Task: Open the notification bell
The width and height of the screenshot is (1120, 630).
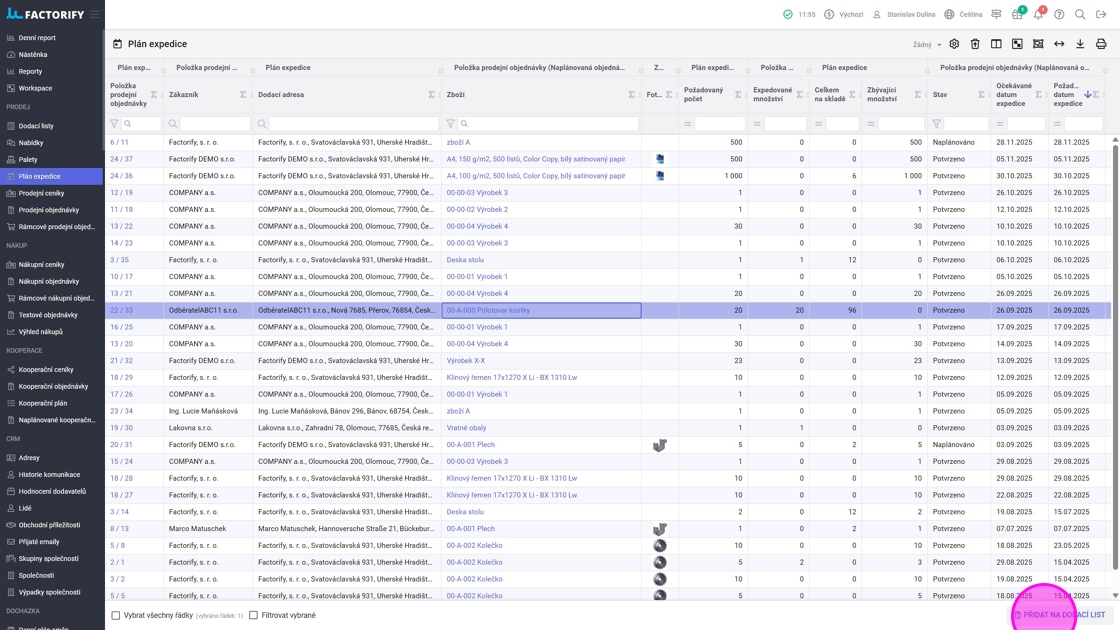Action: point(1038,15)
